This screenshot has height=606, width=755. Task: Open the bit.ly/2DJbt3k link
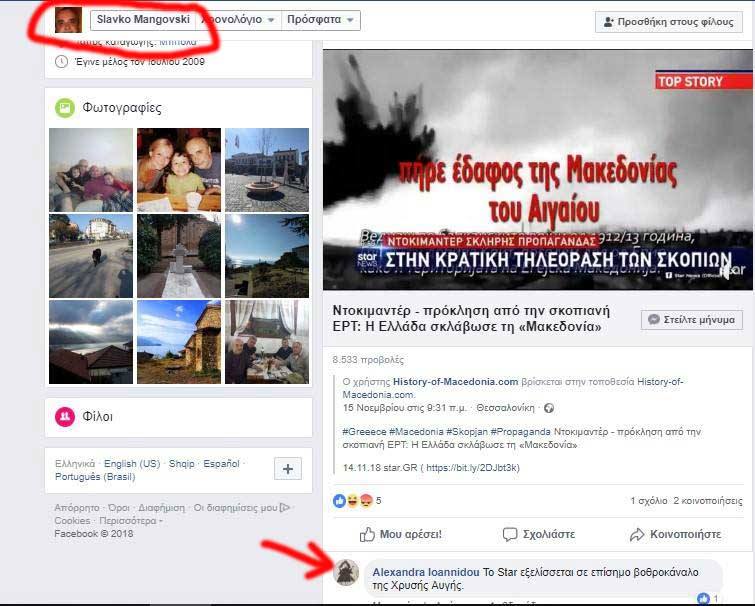tap(472, 467)
